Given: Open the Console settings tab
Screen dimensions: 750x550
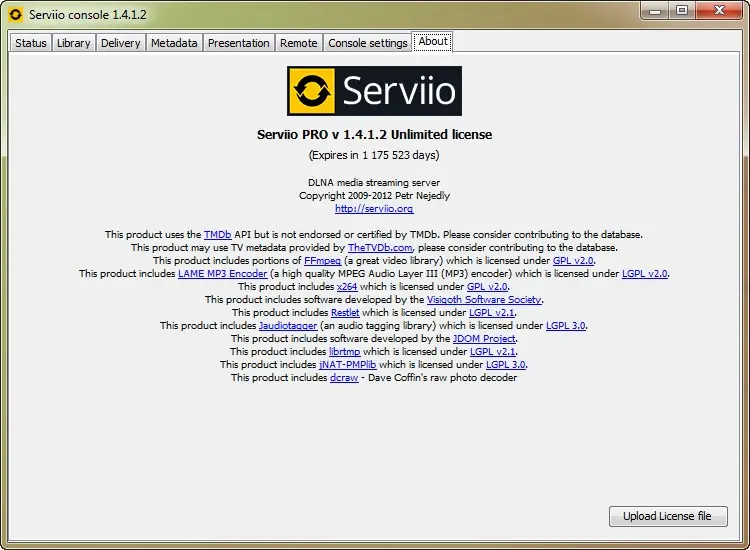Looking at the screenshot, I should click(367, 43).
